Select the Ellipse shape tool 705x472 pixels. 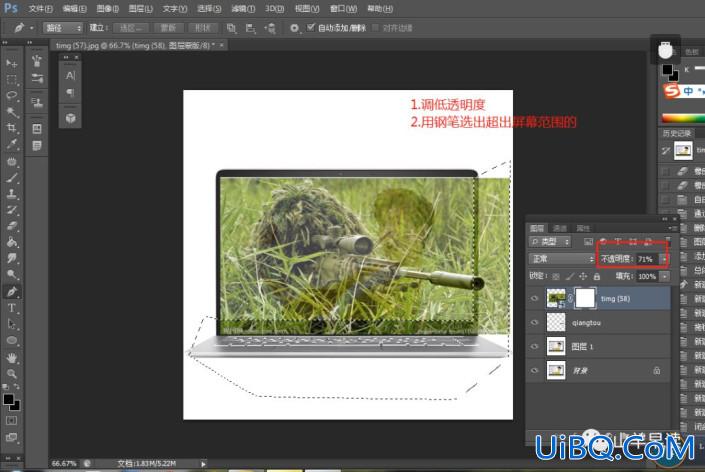12,340
